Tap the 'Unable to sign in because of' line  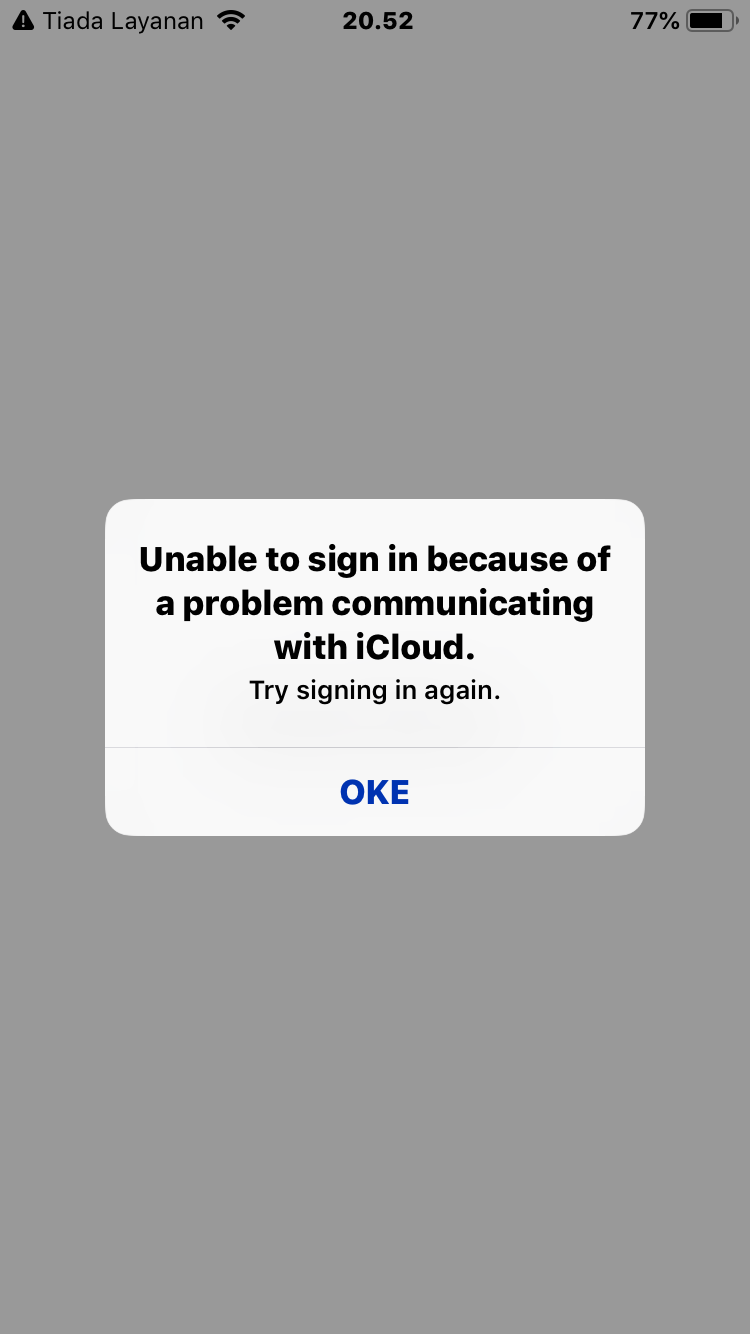pyautogui.click(x=375, y=559)
